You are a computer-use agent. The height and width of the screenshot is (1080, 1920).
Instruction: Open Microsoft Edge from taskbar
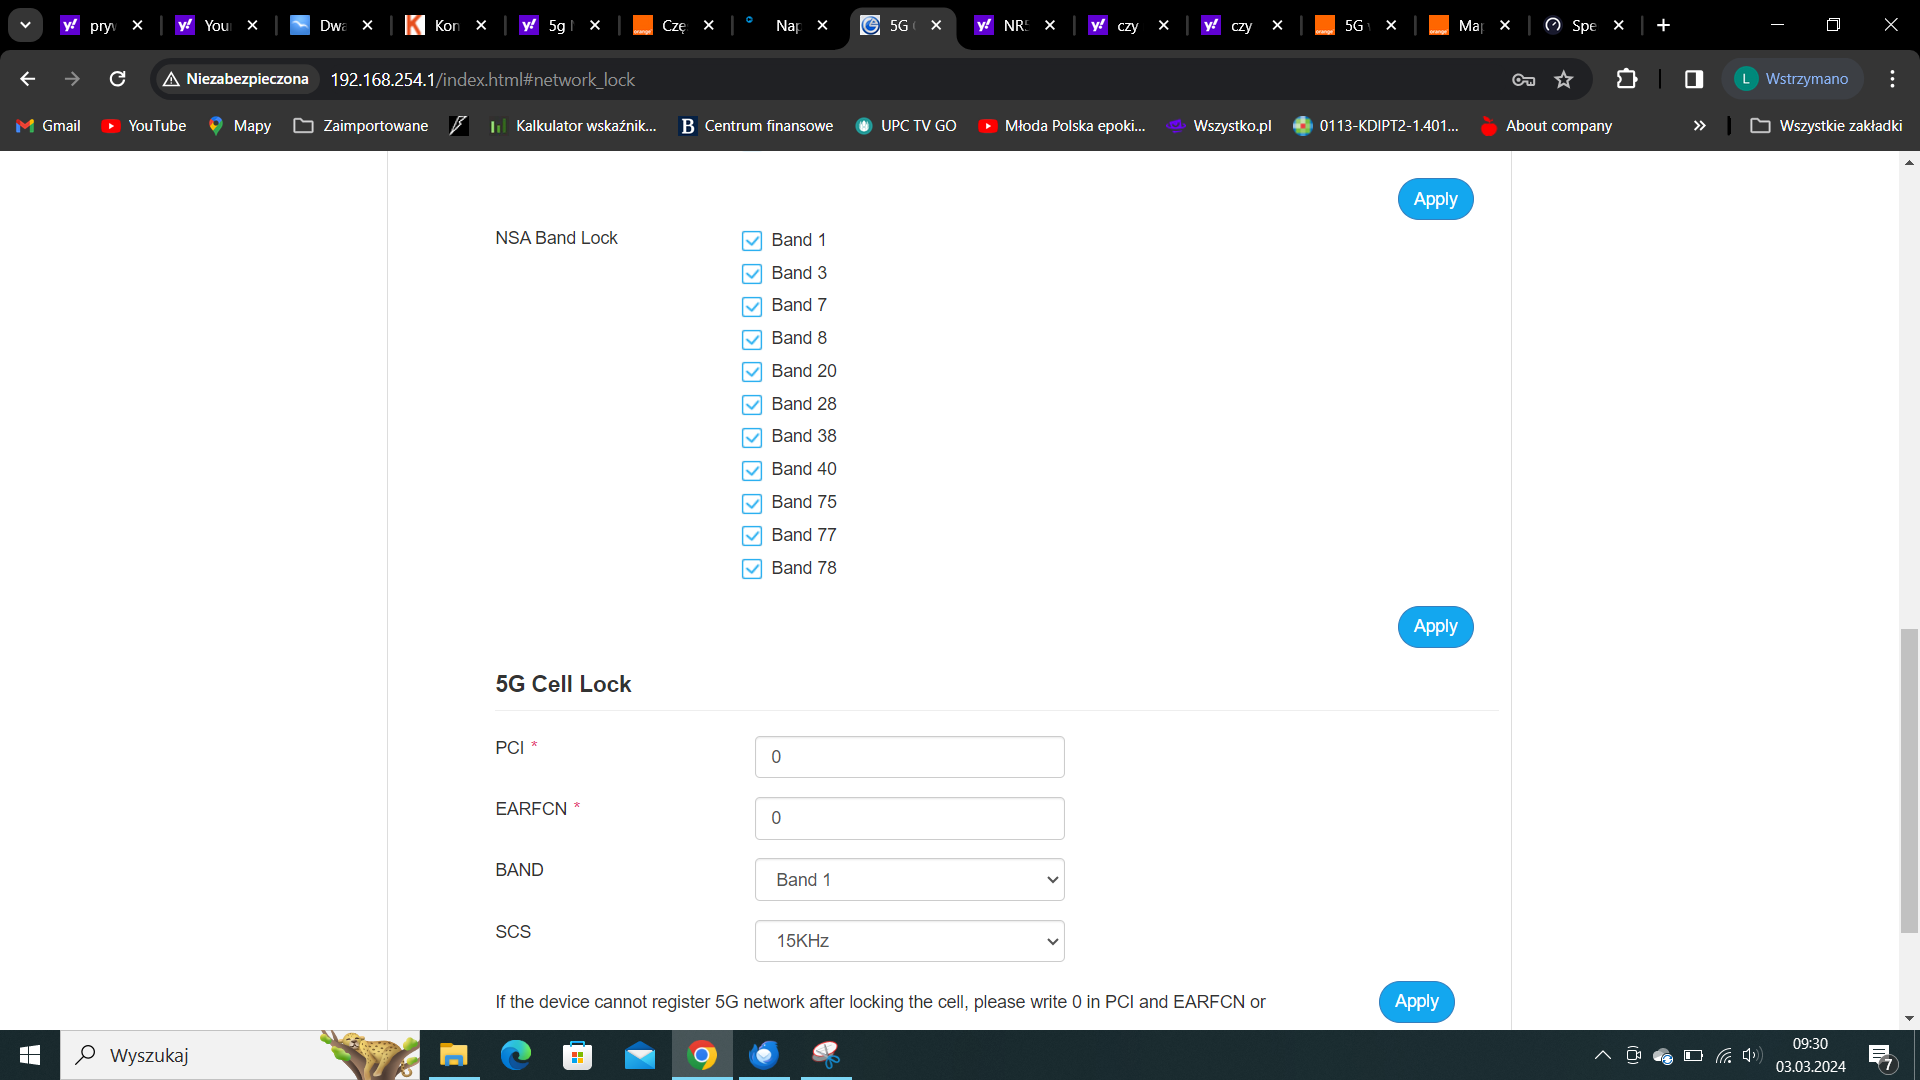point(516,1055)
